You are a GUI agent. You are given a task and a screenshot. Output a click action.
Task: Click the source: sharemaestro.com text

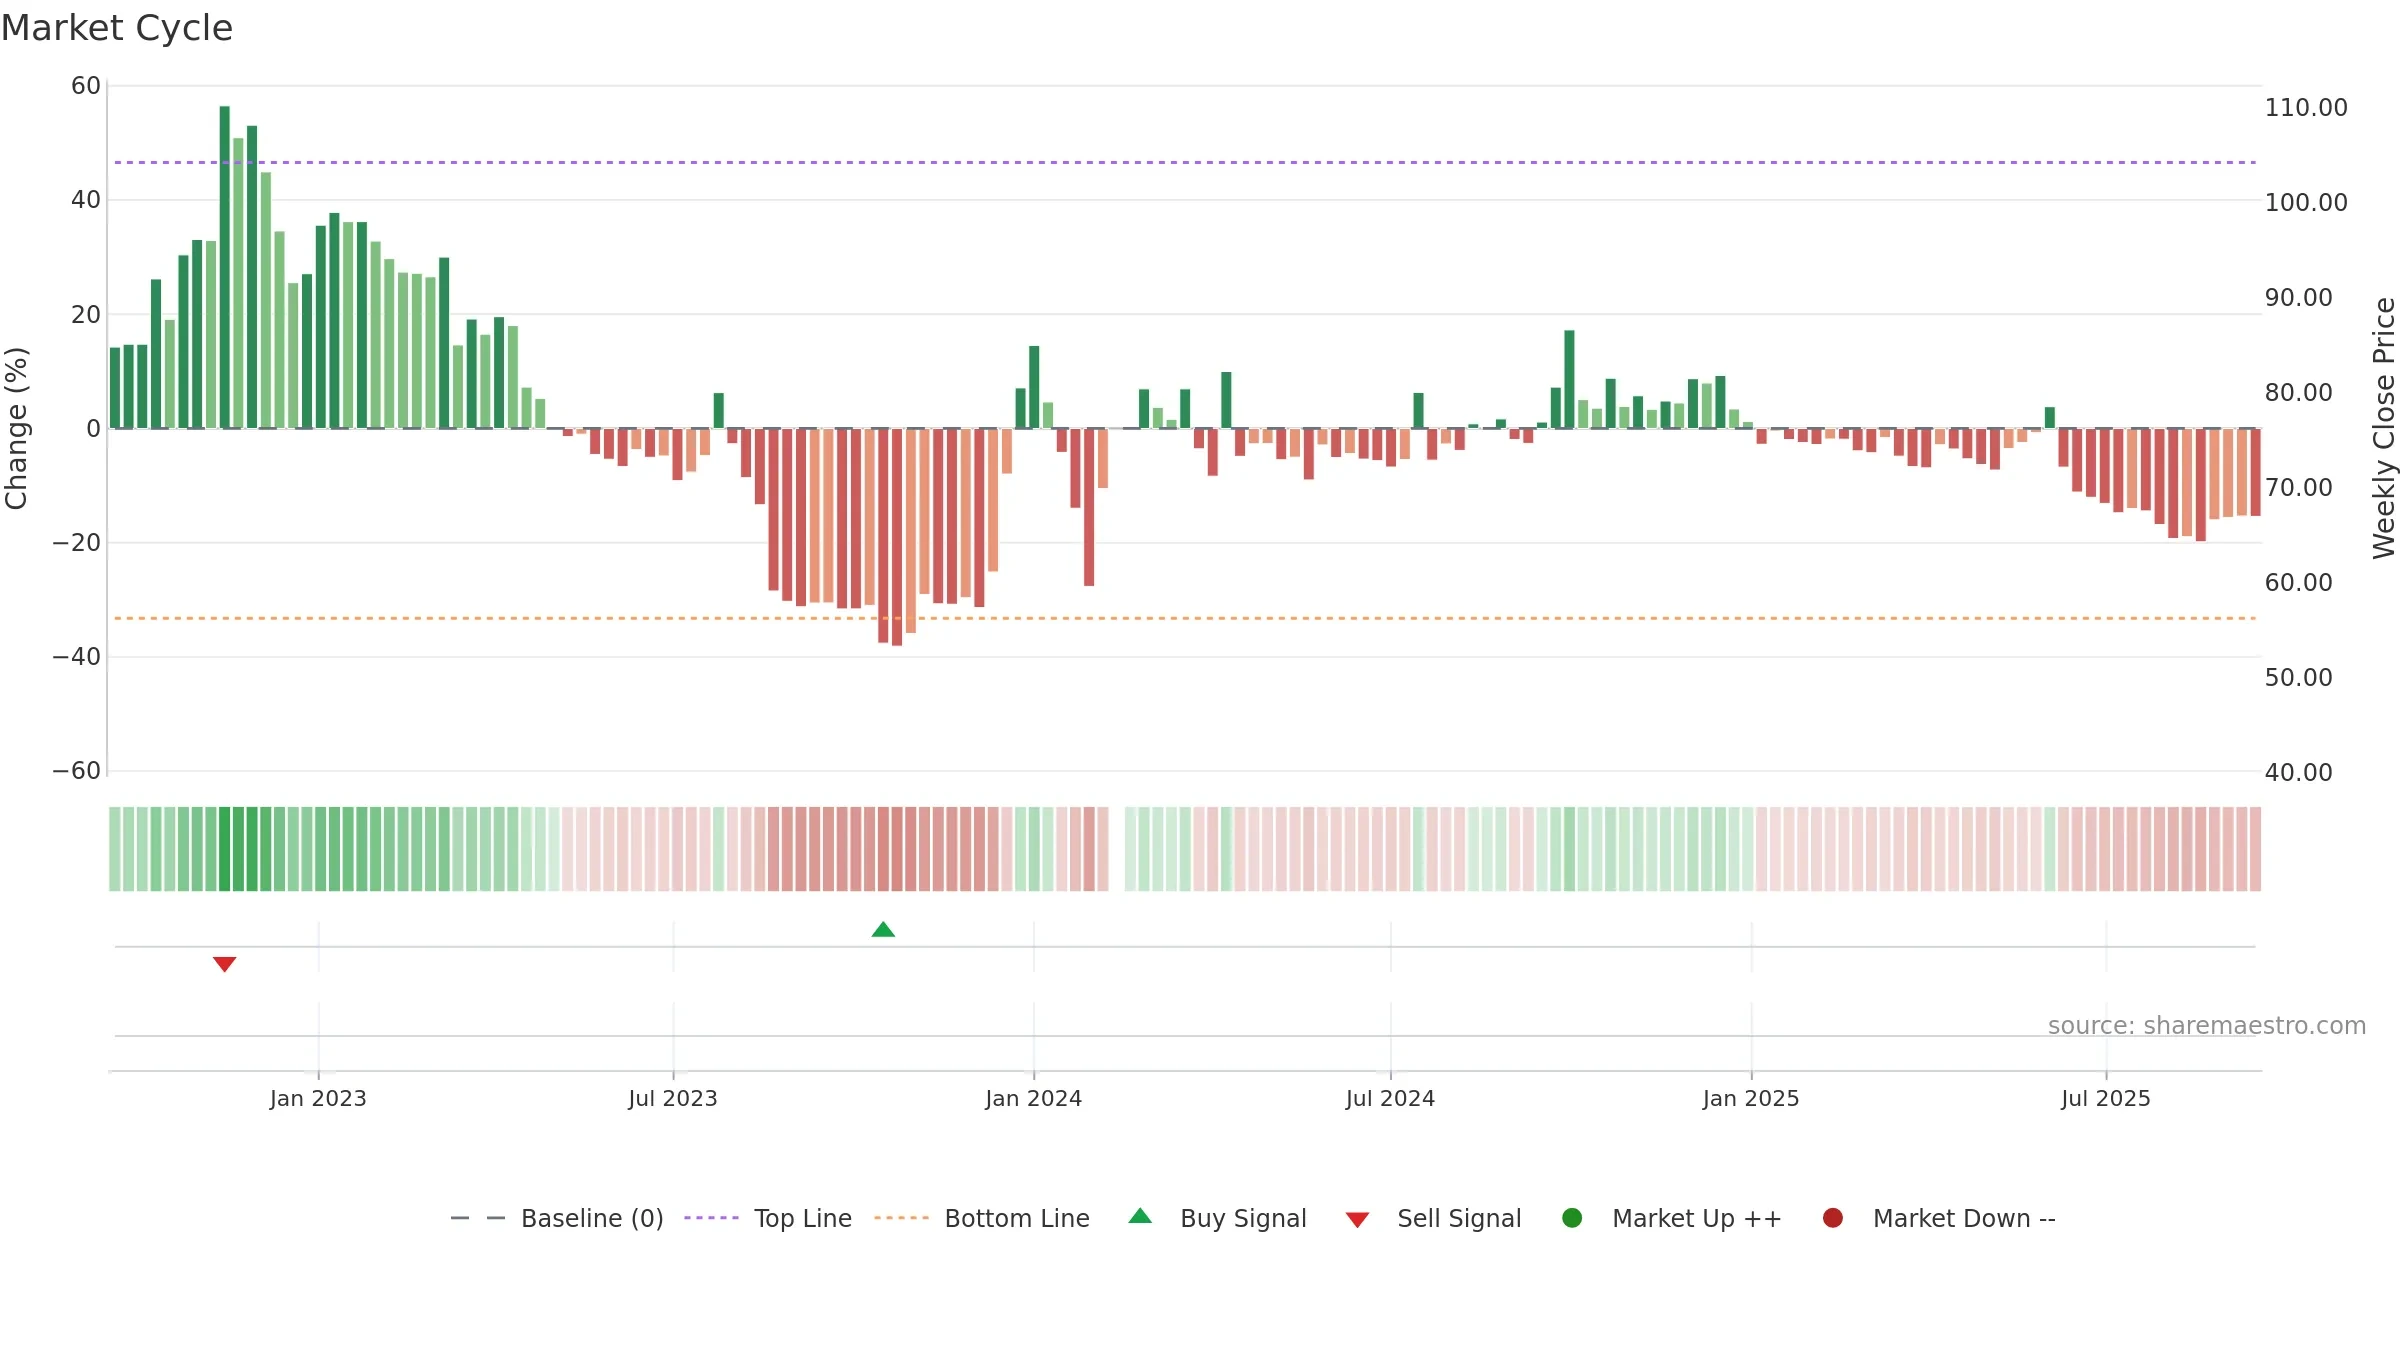point(2207,1026)
